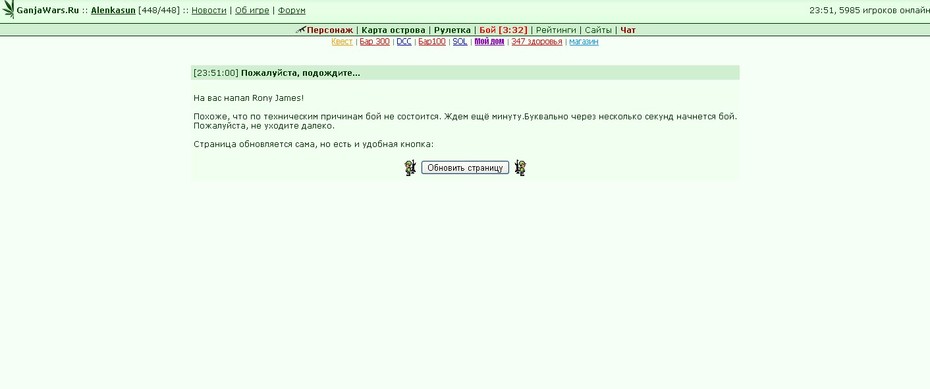Open the Форум link
930x389 pixels.
pyautogui.click(x=292, y=11)
